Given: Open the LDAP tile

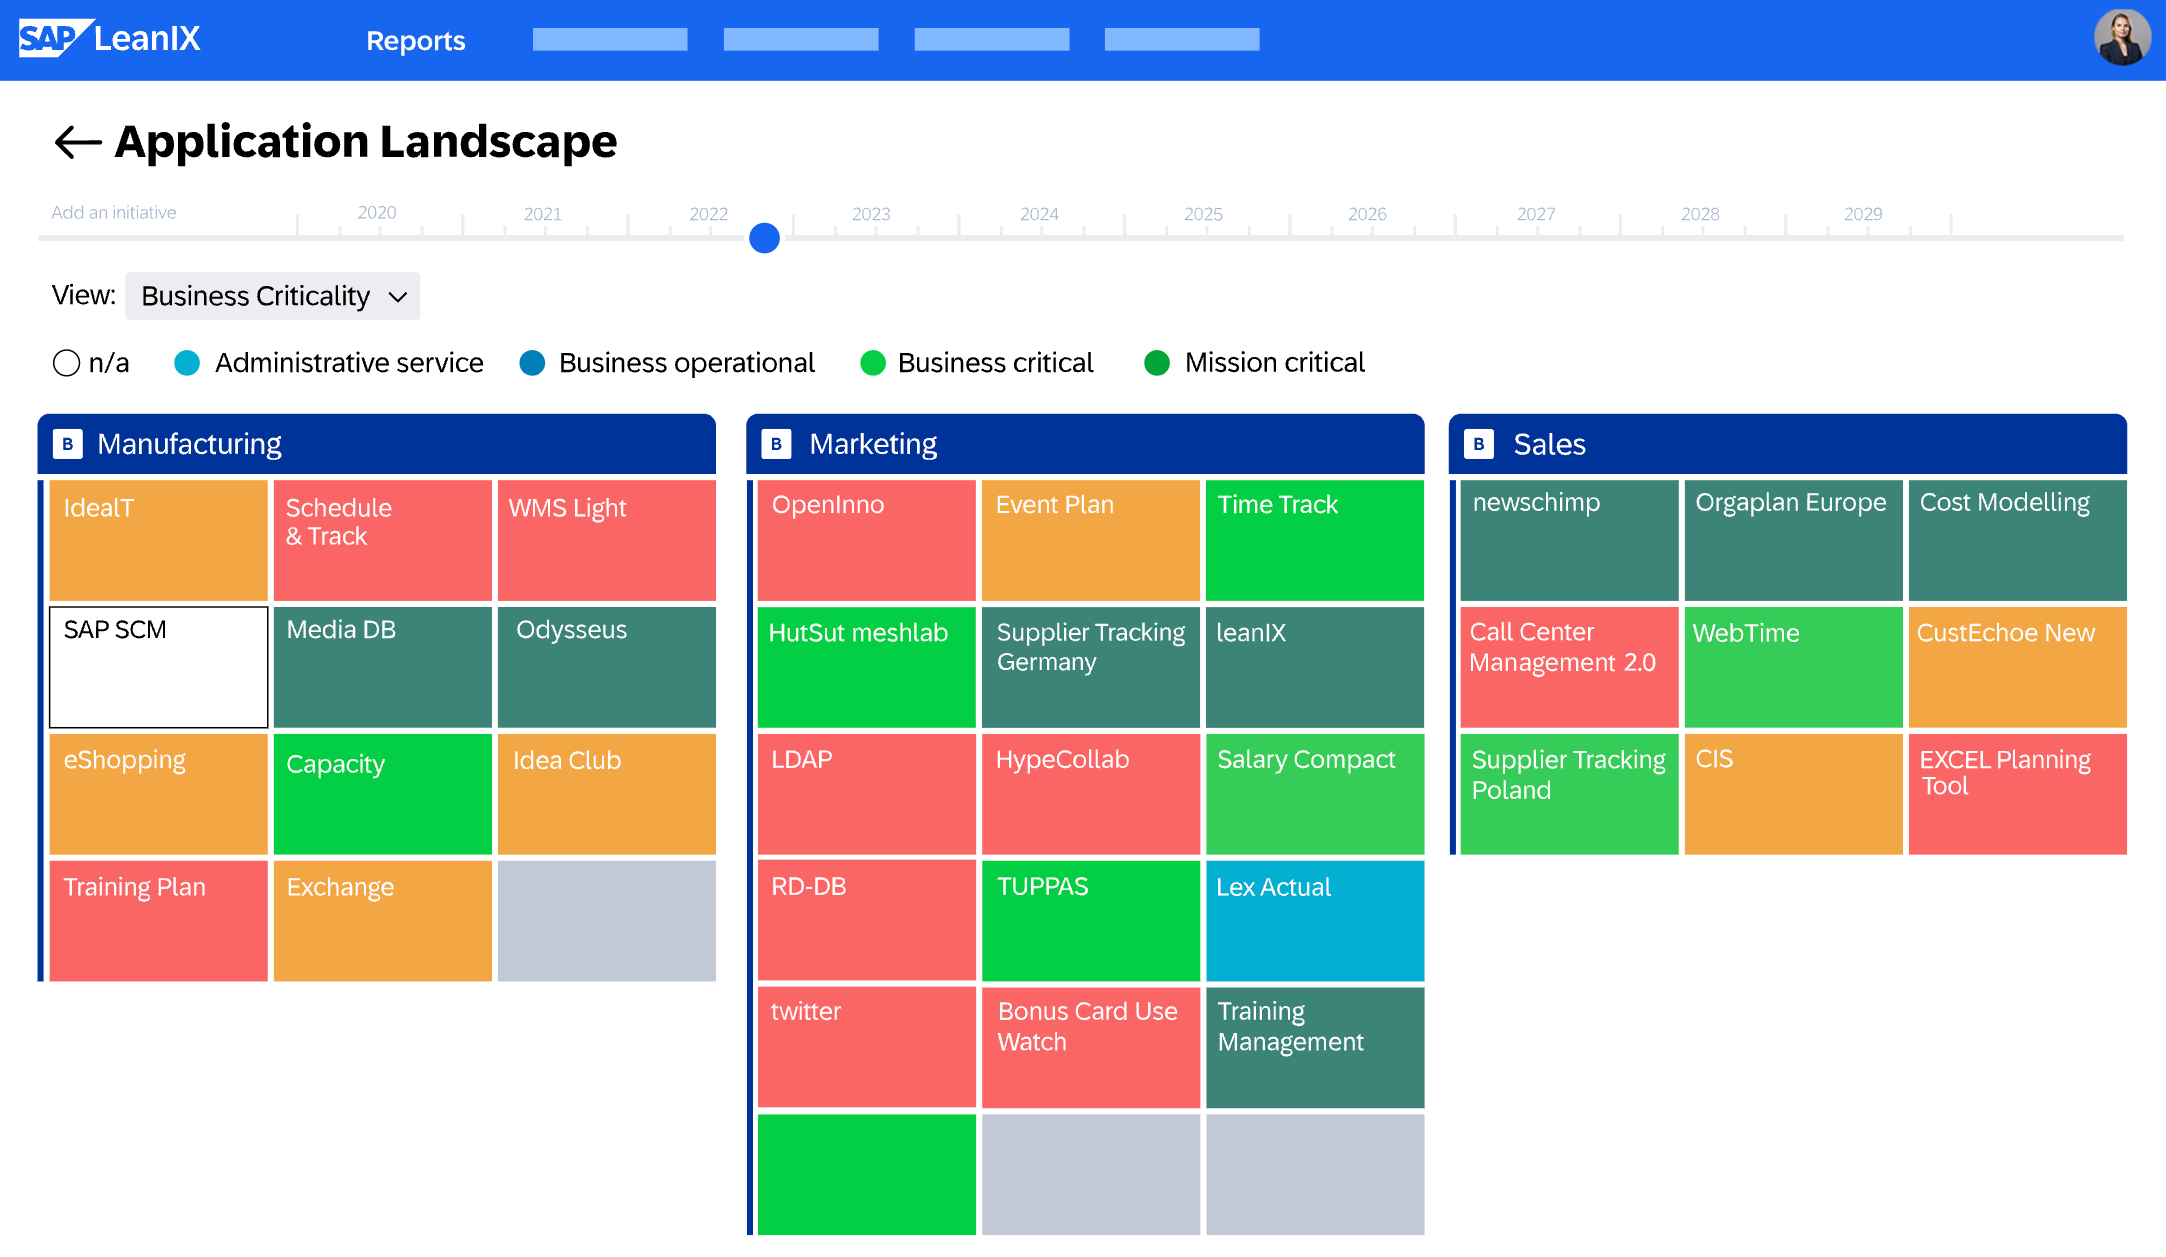Looking at the screenshot, I should tap(866, 794).
